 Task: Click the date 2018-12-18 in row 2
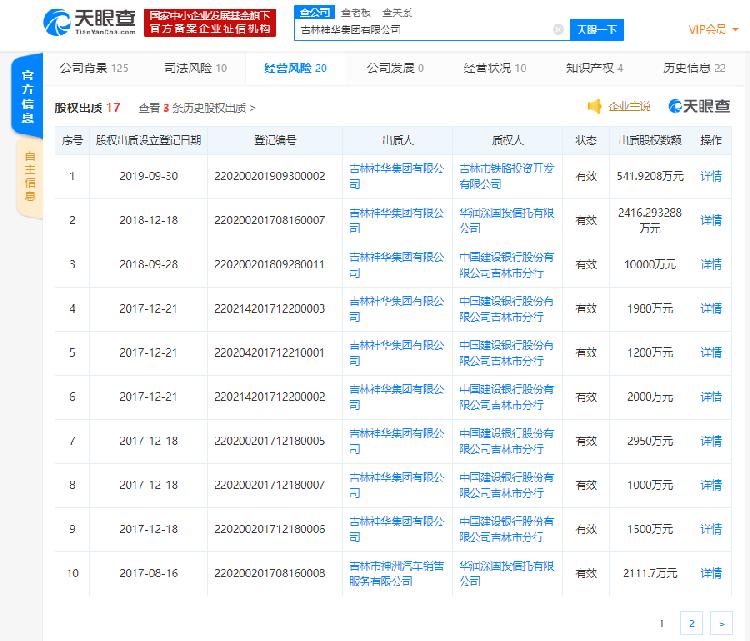pos(148,220)
